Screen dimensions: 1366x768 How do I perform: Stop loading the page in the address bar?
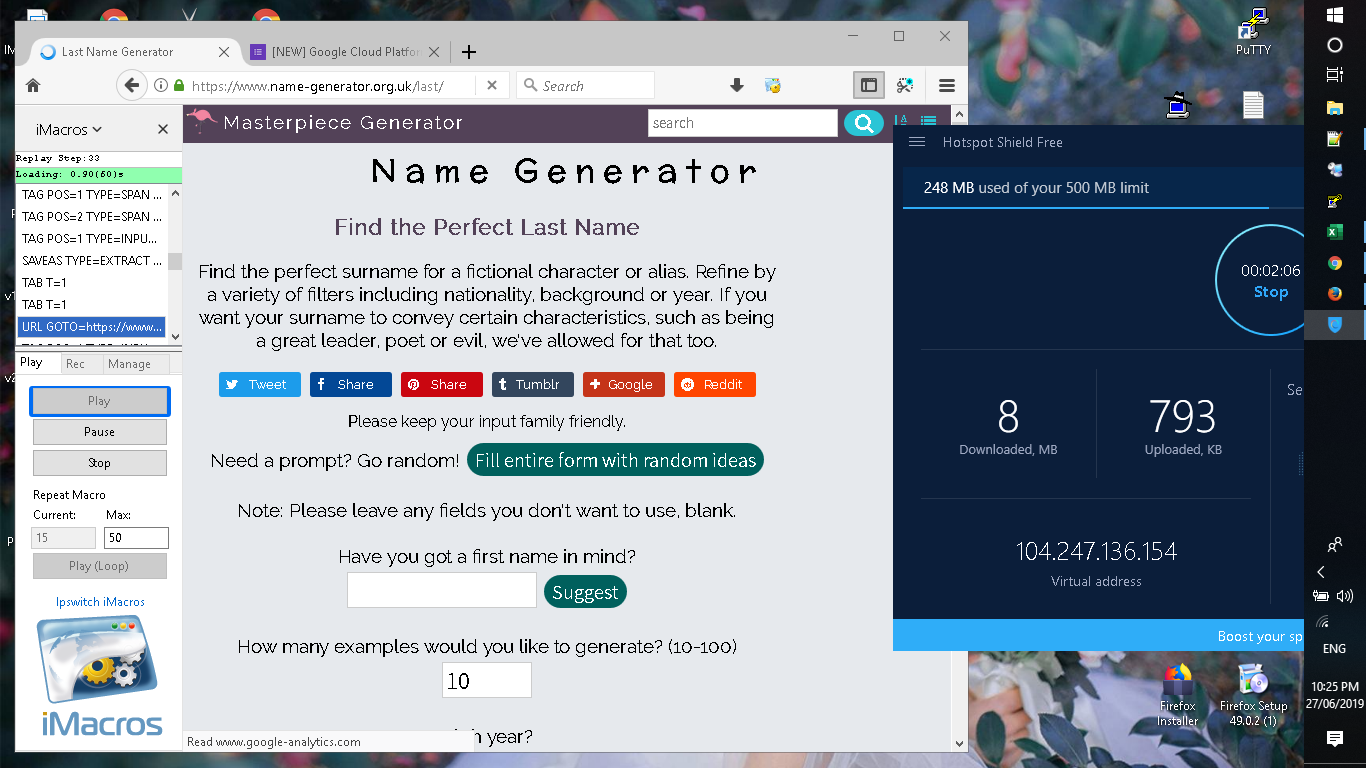[x=491, y=86]
